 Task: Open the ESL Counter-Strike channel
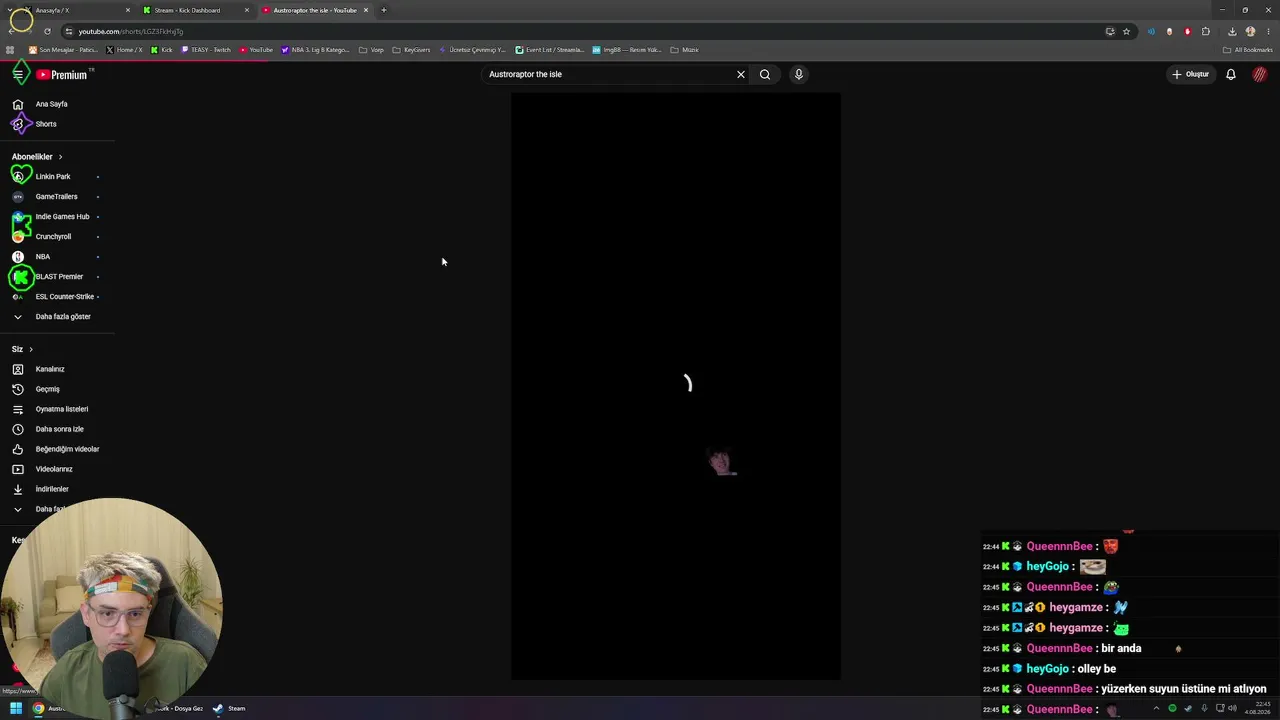pos(65,297)
